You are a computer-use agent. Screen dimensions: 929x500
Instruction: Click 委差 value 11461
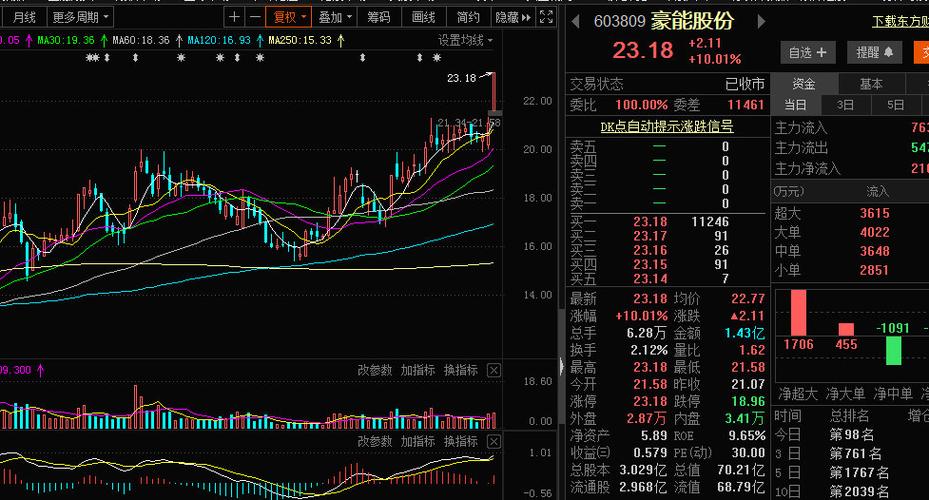746,105
